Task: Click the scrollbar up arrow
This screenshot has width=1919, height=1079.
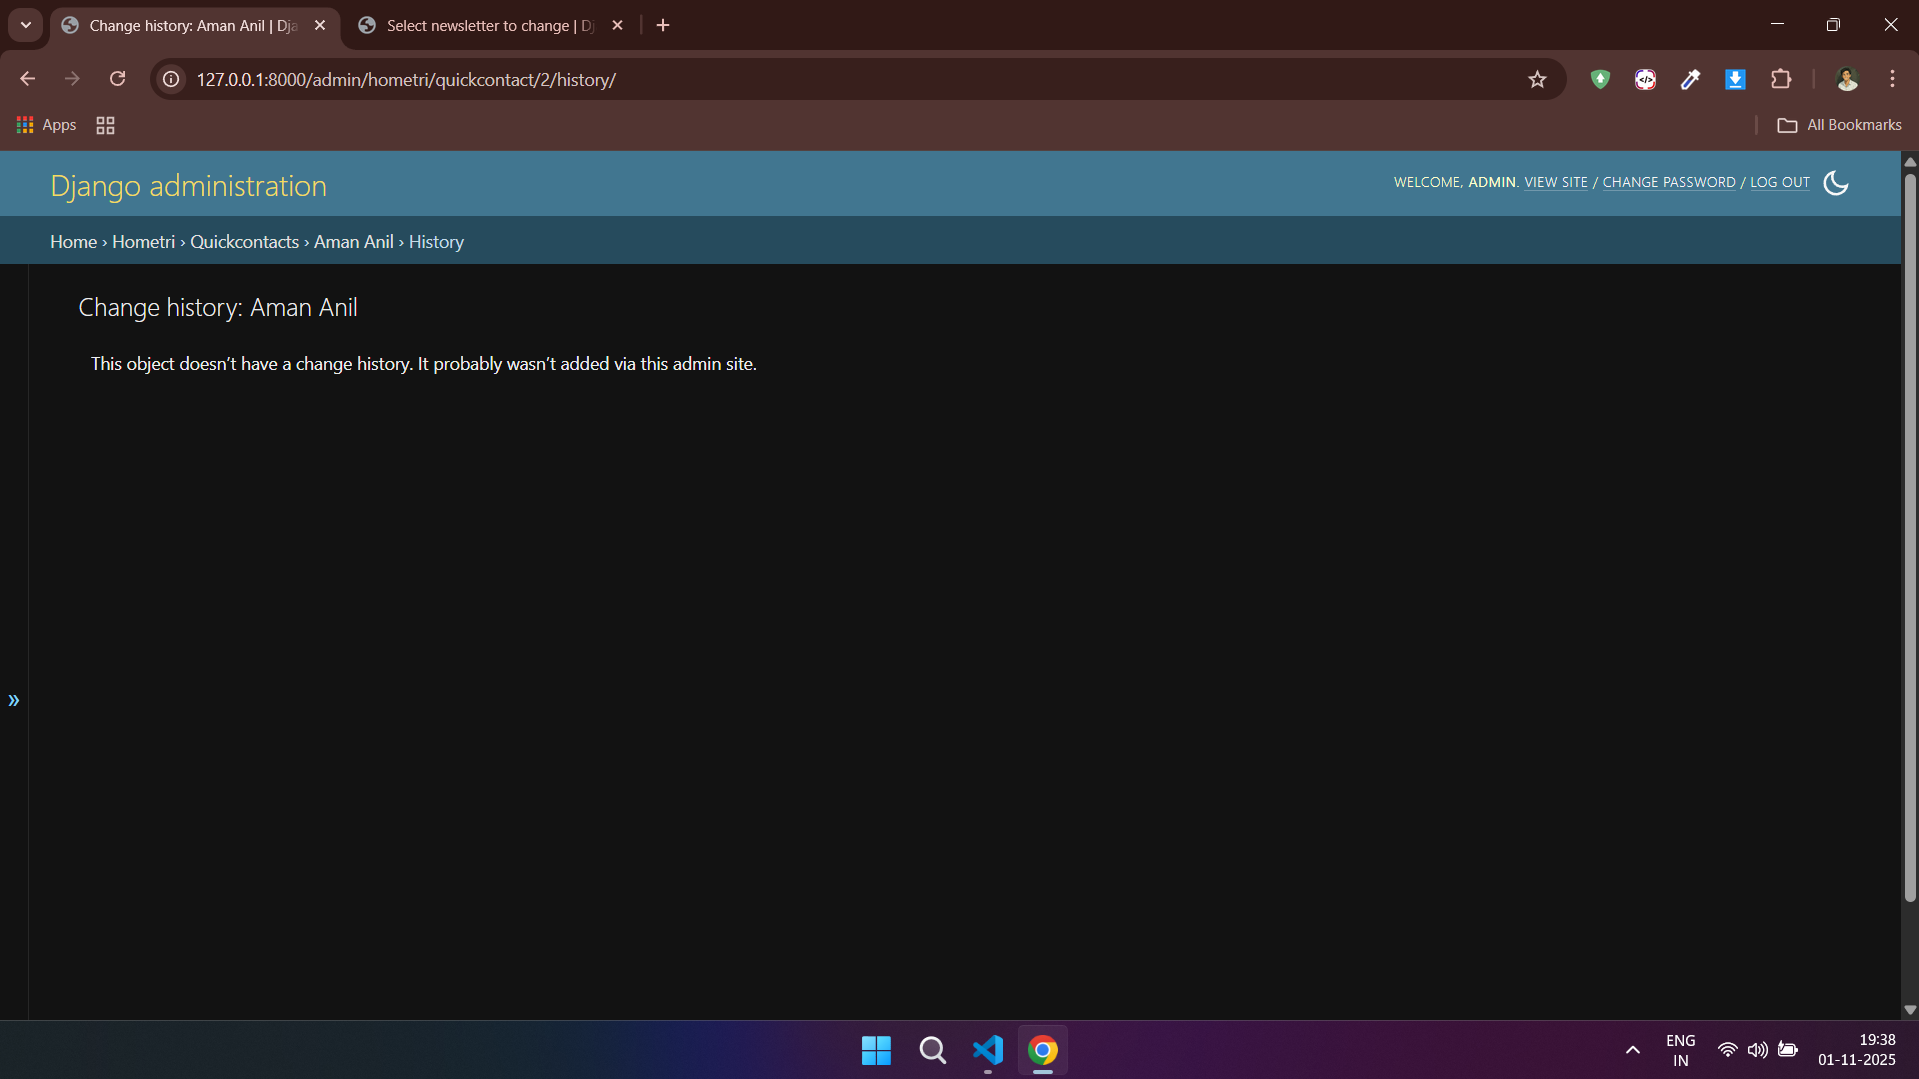Action: [1910, 161]
